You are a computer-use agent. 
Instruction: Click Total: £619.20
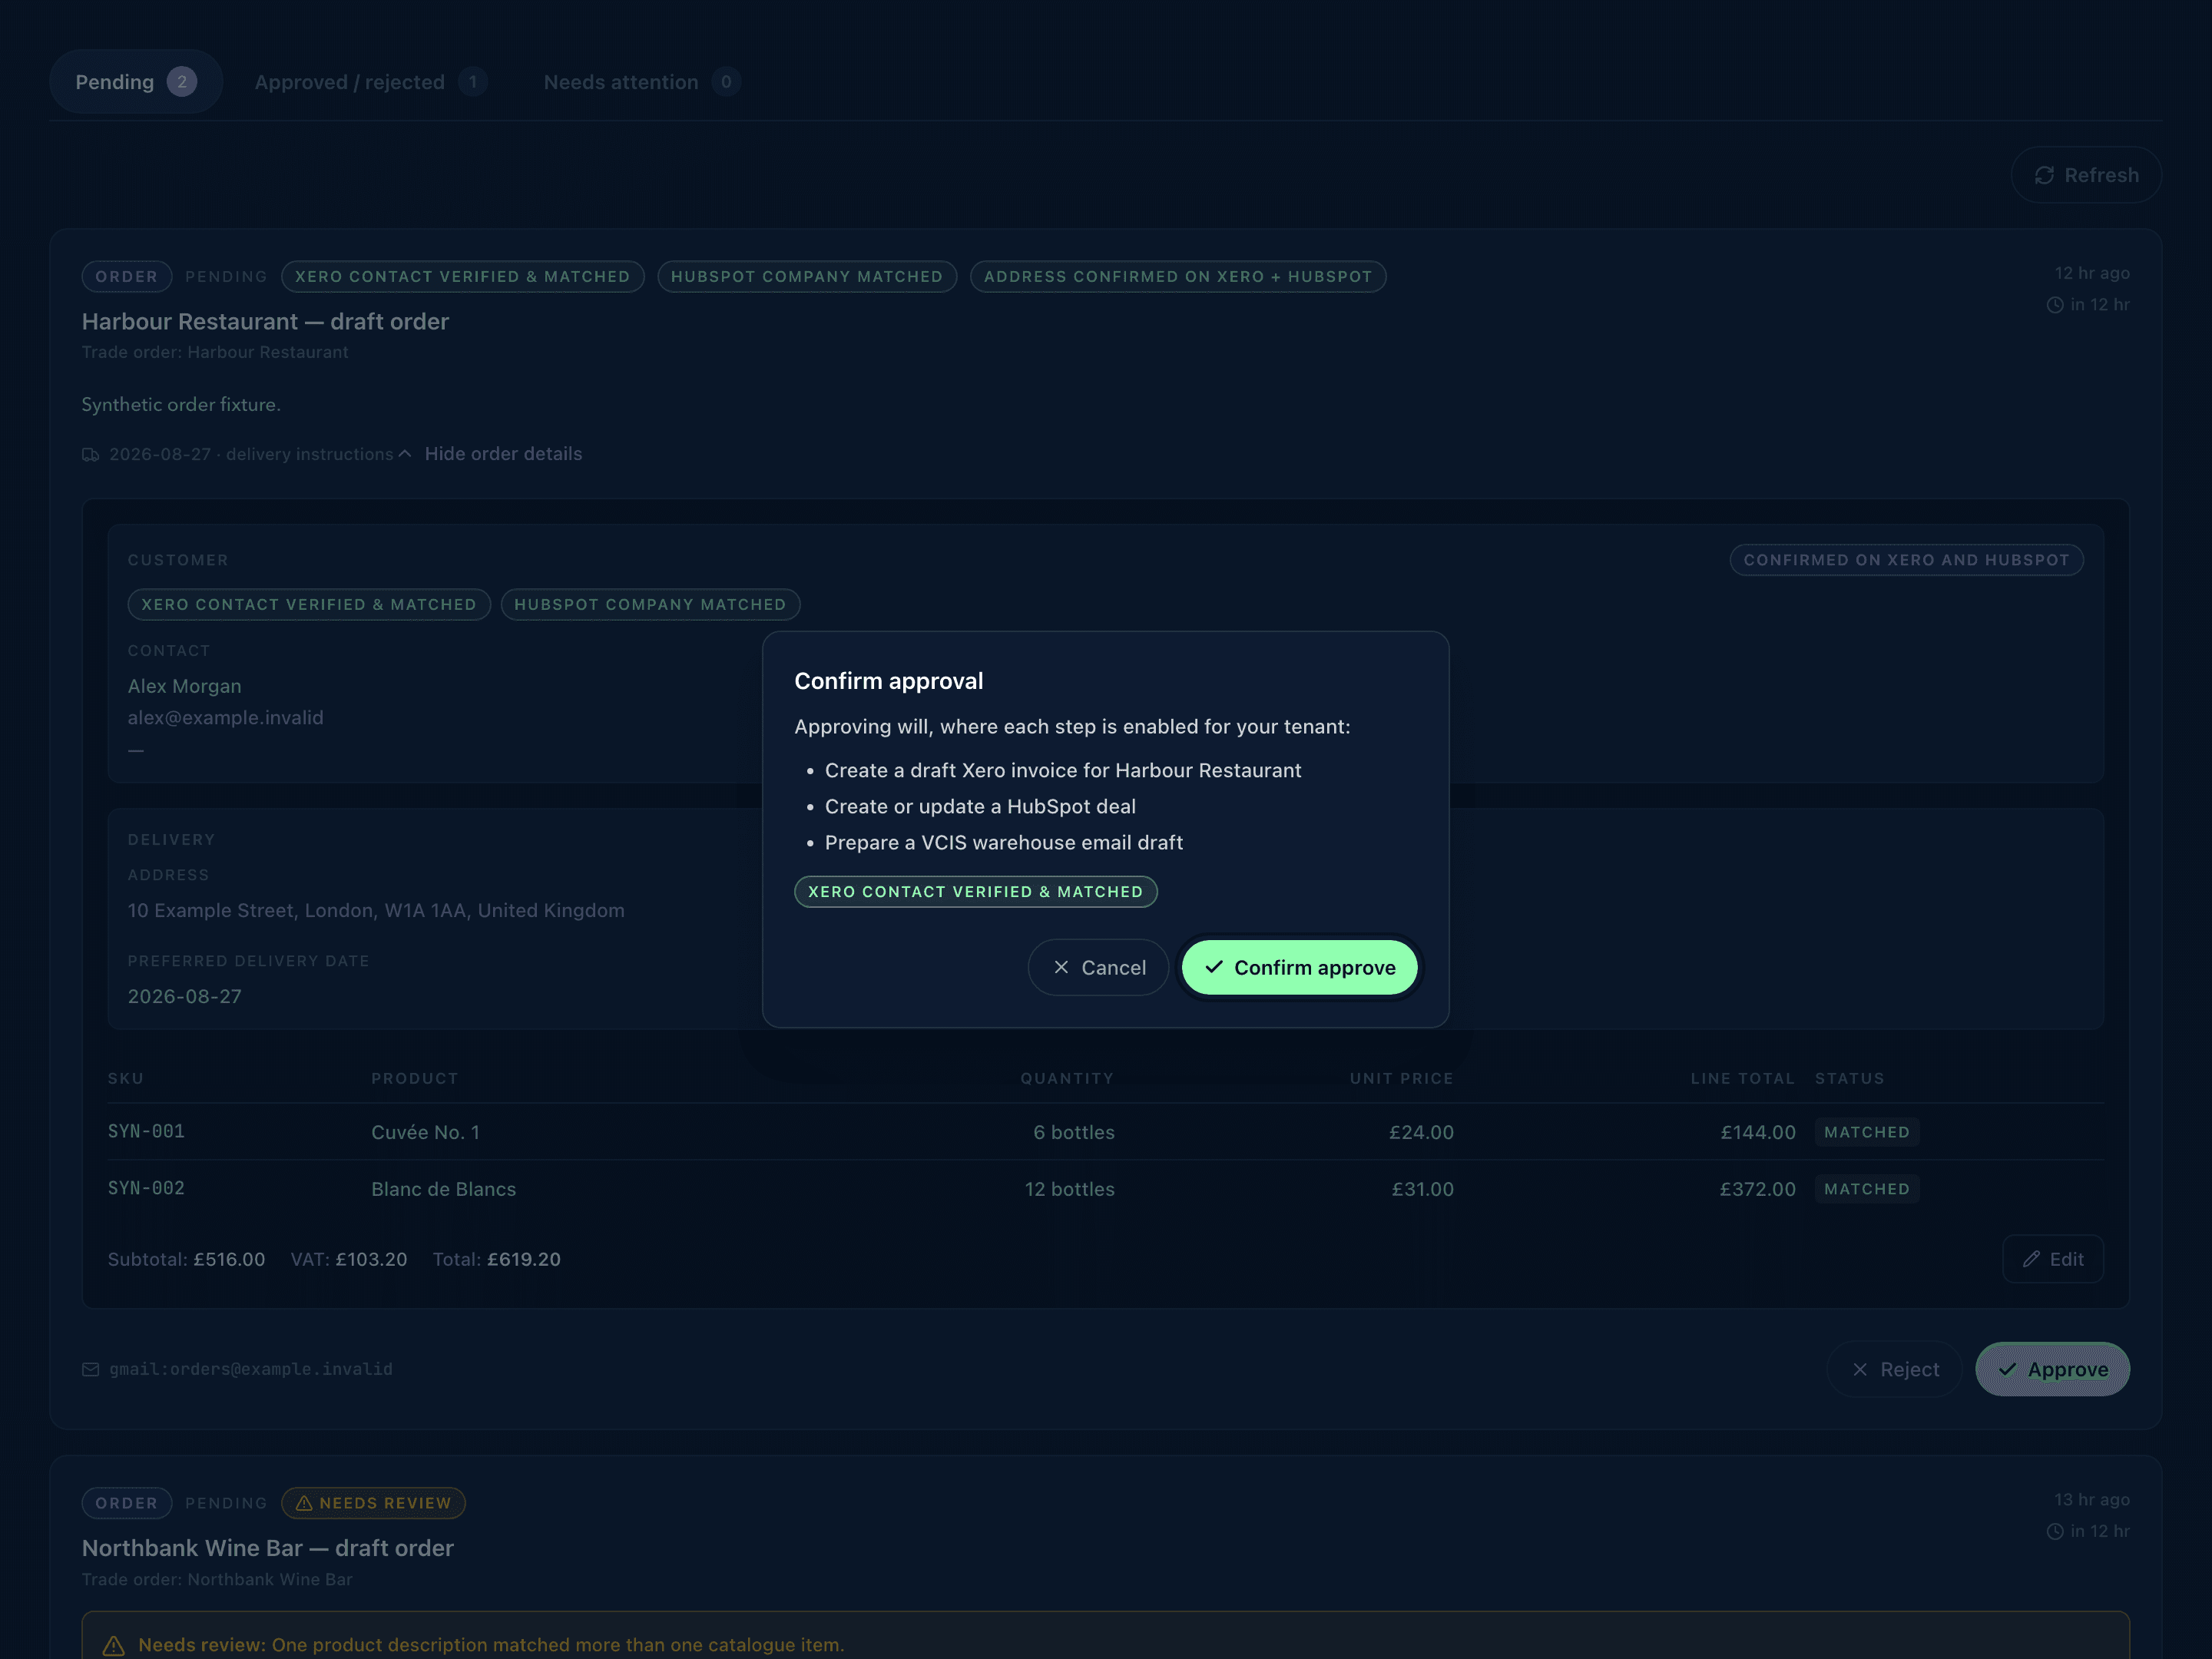[x=496, y=1259]
